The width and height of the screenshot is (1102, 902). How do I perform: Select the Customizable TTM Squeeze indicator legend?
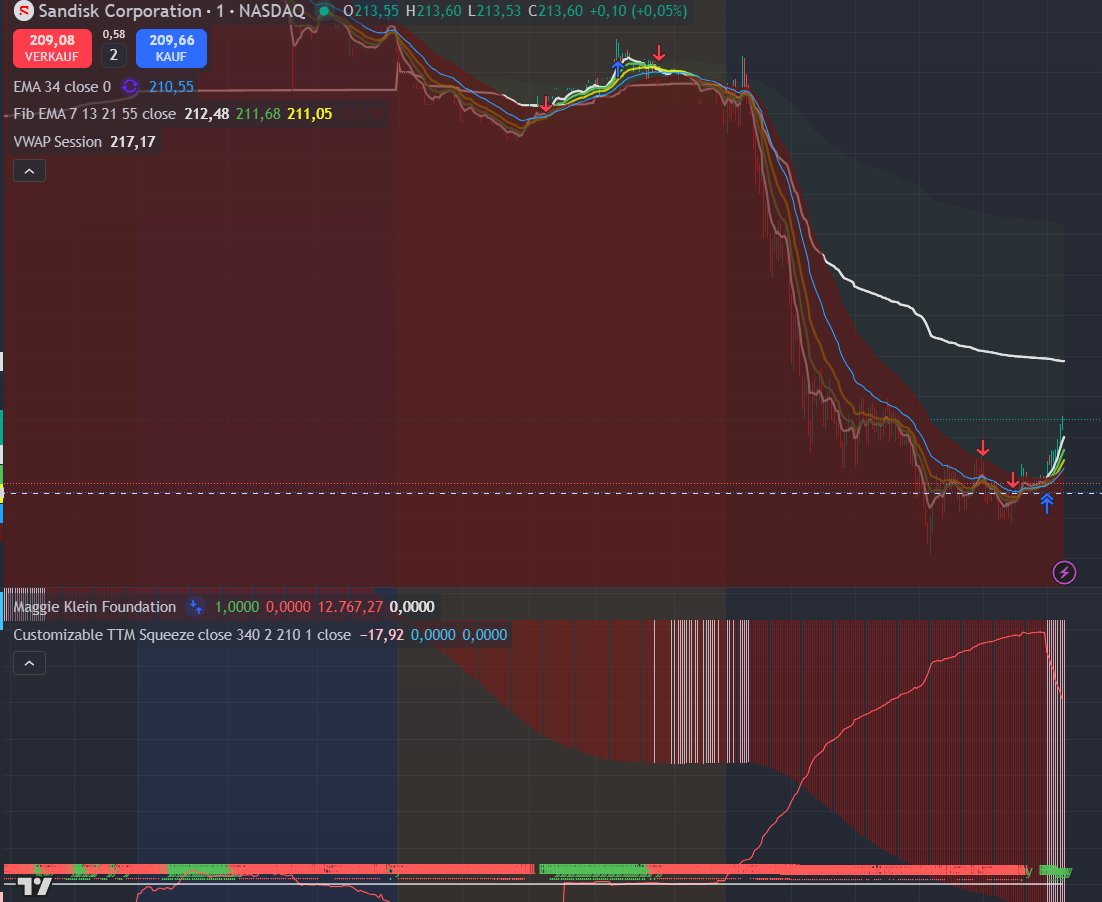[x=182, y=635]
